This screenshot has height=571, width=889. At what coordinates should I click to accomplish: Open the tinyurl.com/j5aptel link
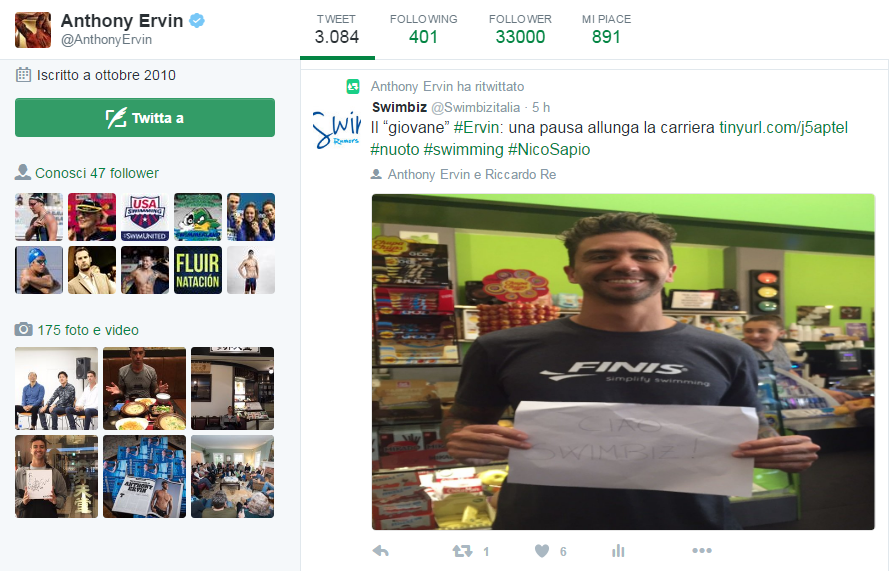pos(784,128)
